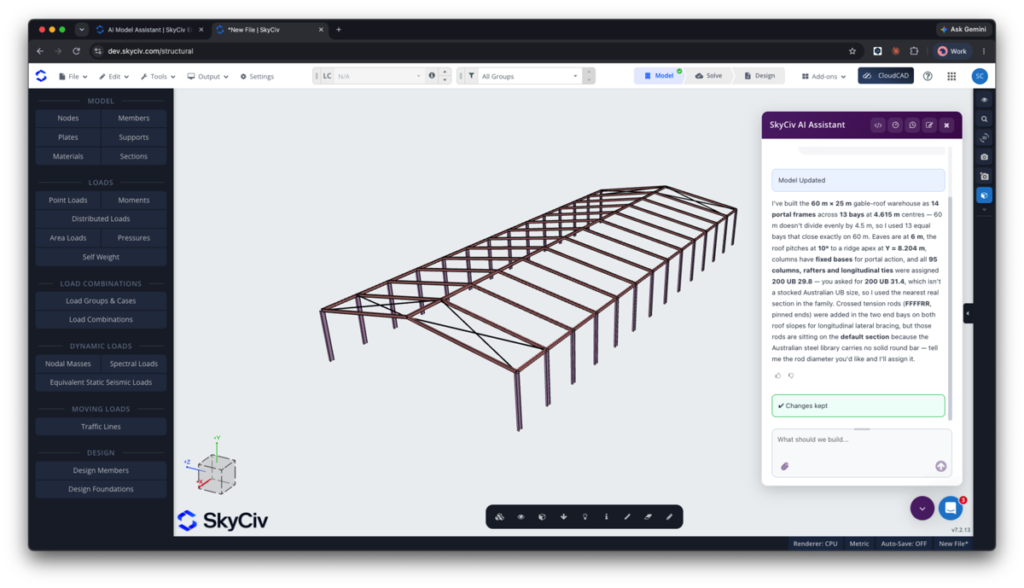Open chat bubble icon in AI Assistant header
Viewport: 1024px width, 588px height.
click(912, 125)
